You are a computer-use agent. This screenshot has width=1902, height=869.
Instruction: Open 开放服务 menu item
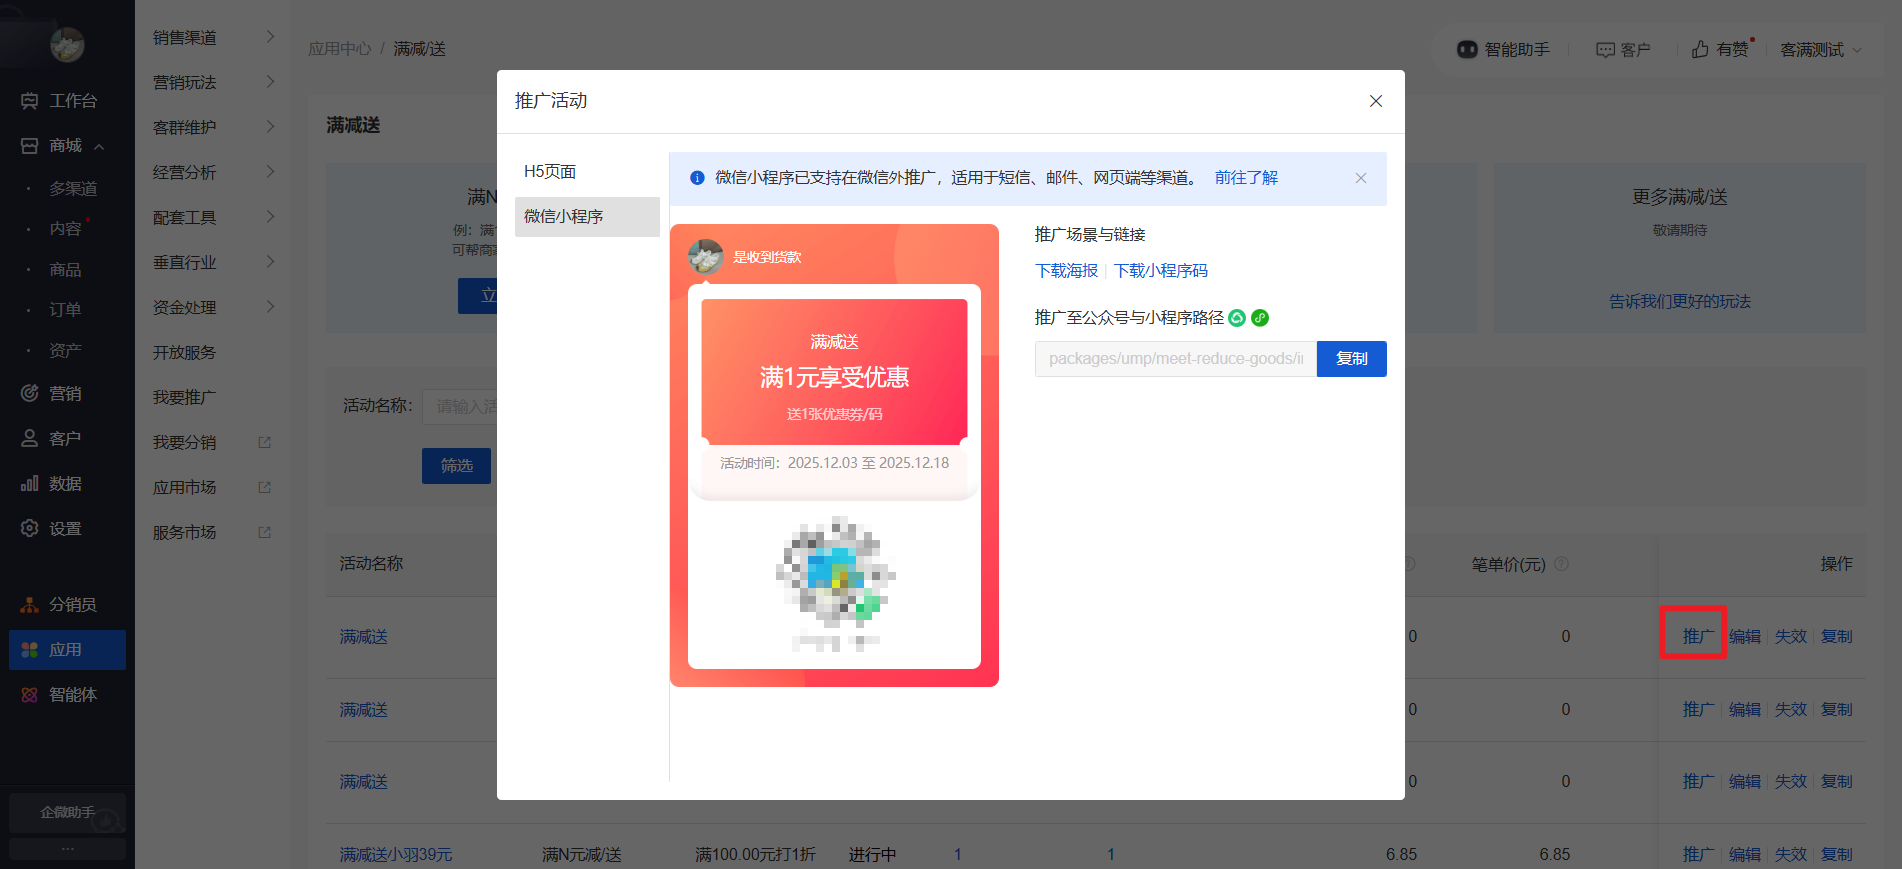tap(185, 353)
